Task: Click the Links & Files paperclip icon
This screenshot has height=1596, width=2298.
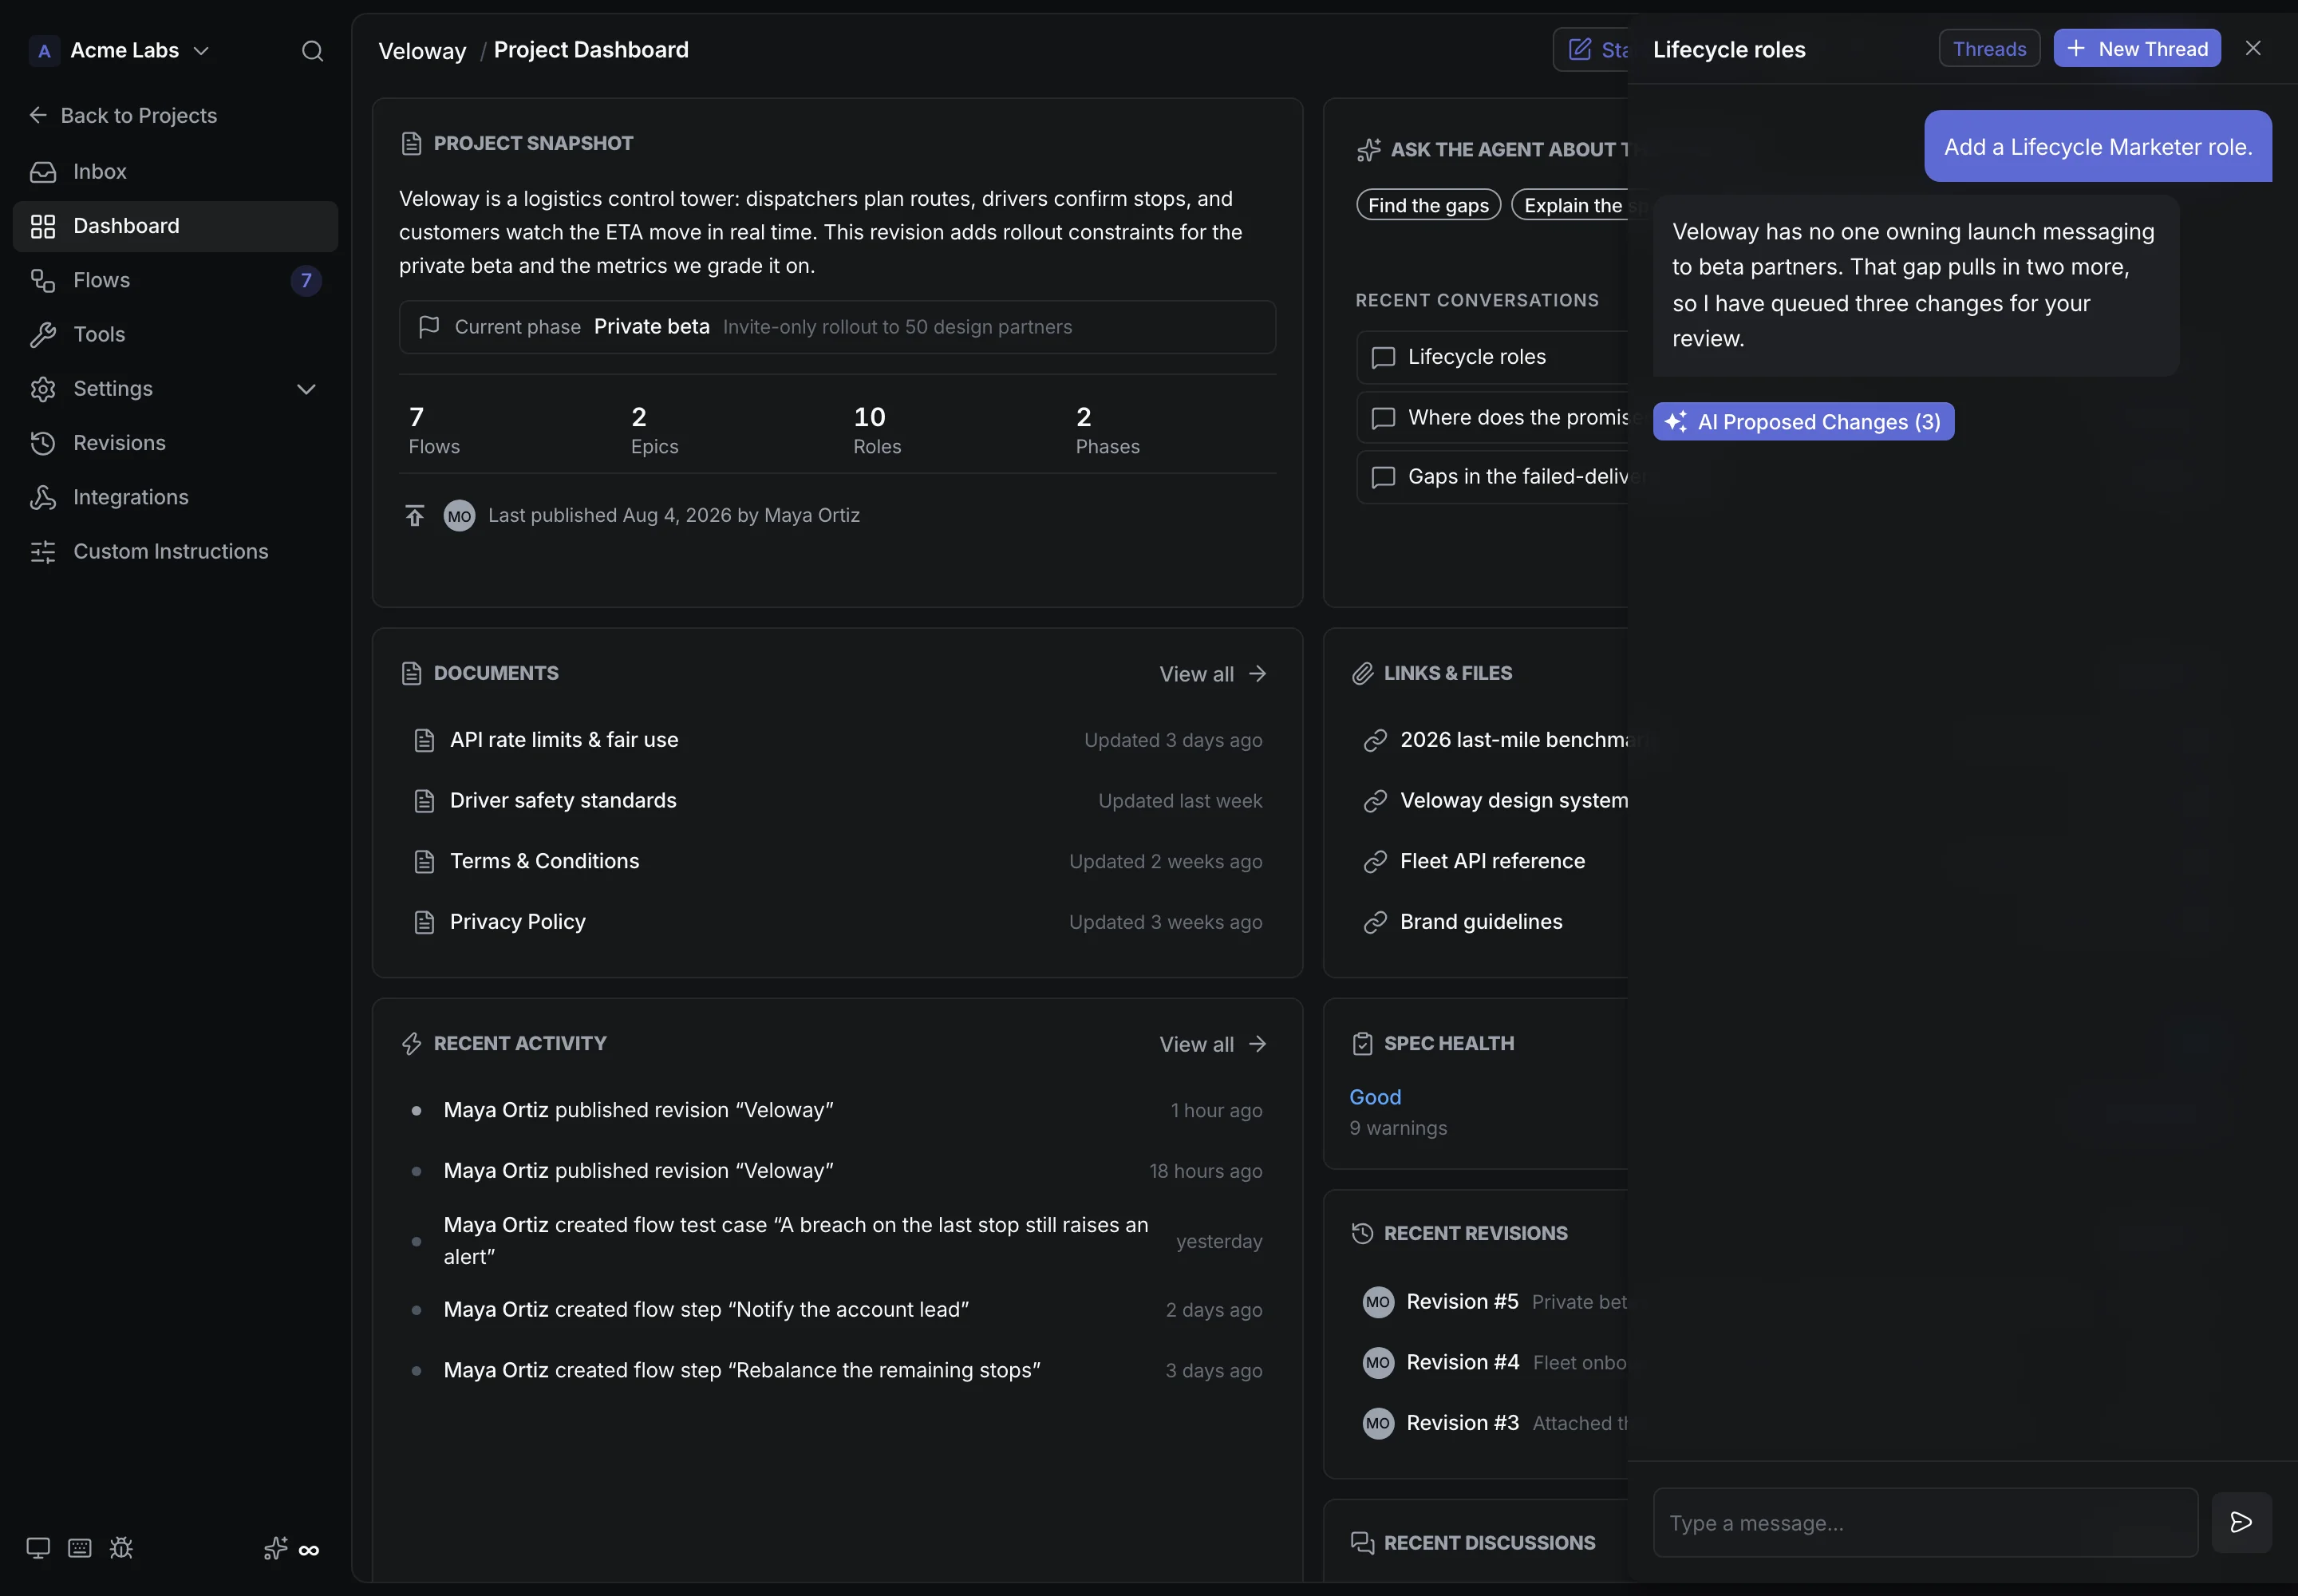Action: pyautogui.click(x=1362, y=674)
